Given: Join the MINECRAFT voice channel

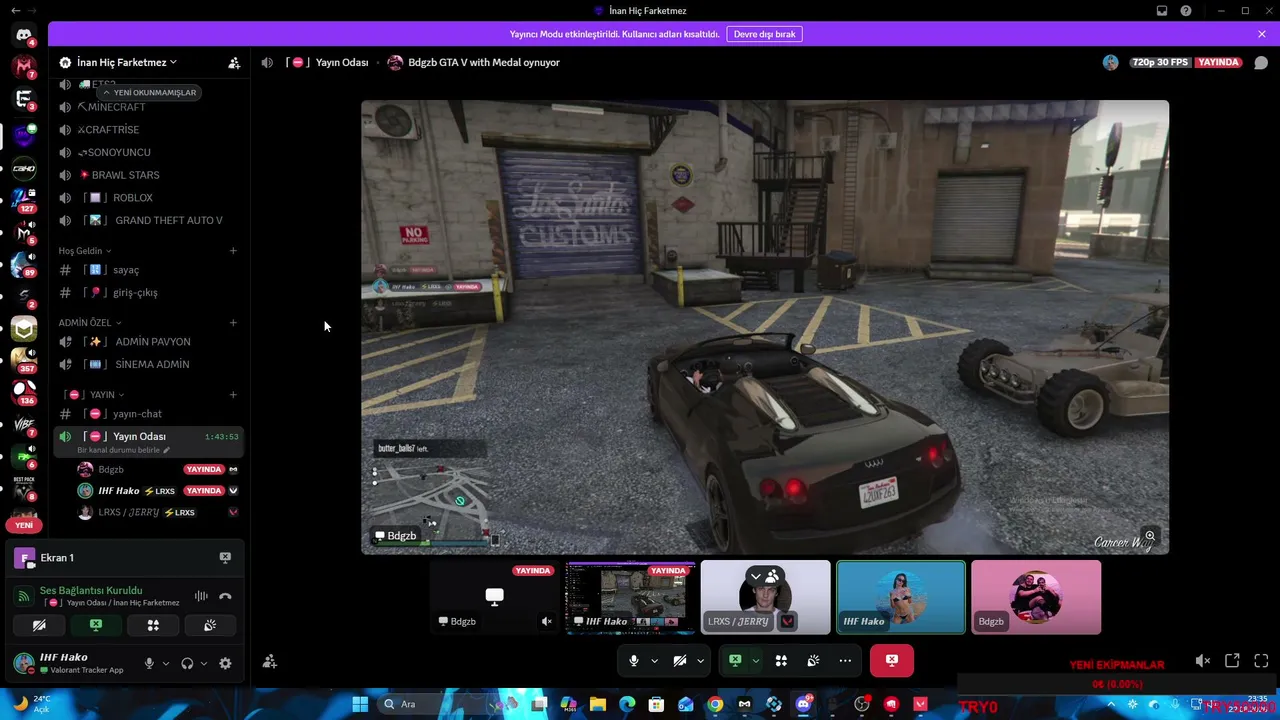Looking at the screenshot, I should 148,107.
